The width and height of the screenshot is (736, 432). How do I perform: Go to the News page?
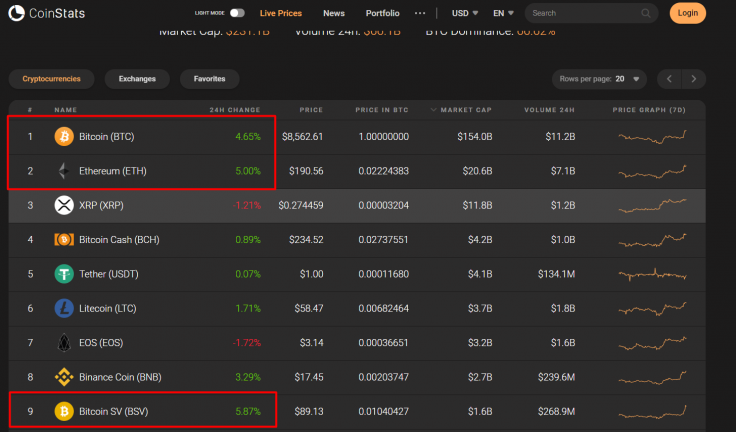[x=334, y=13]
